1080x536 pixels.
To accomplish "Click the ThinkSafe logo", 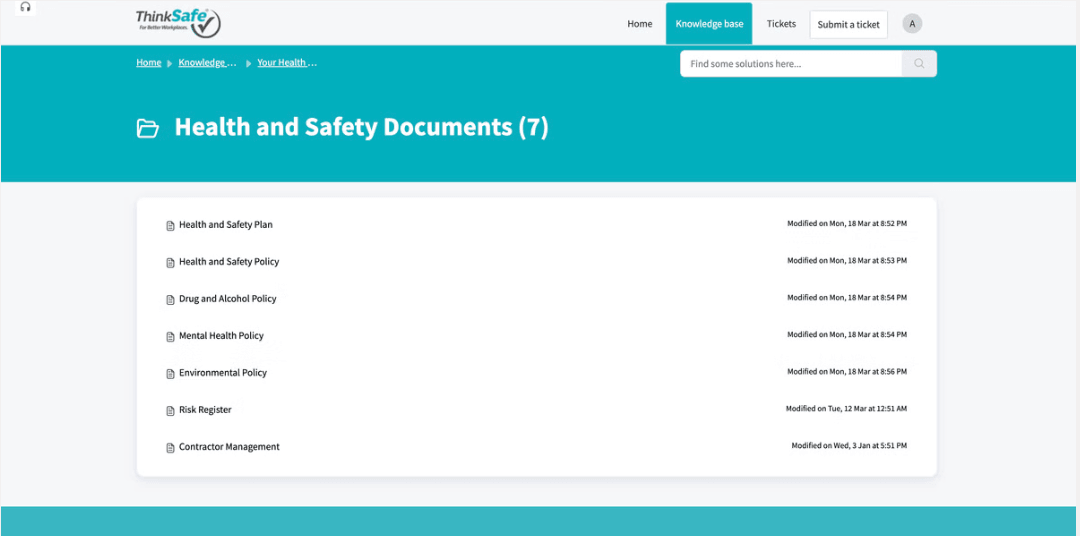I will 178,22.
